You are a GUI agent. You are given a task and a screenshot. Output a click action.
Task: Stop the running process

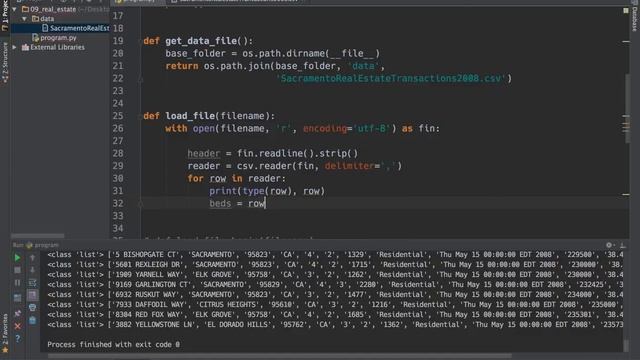(17, 270)
